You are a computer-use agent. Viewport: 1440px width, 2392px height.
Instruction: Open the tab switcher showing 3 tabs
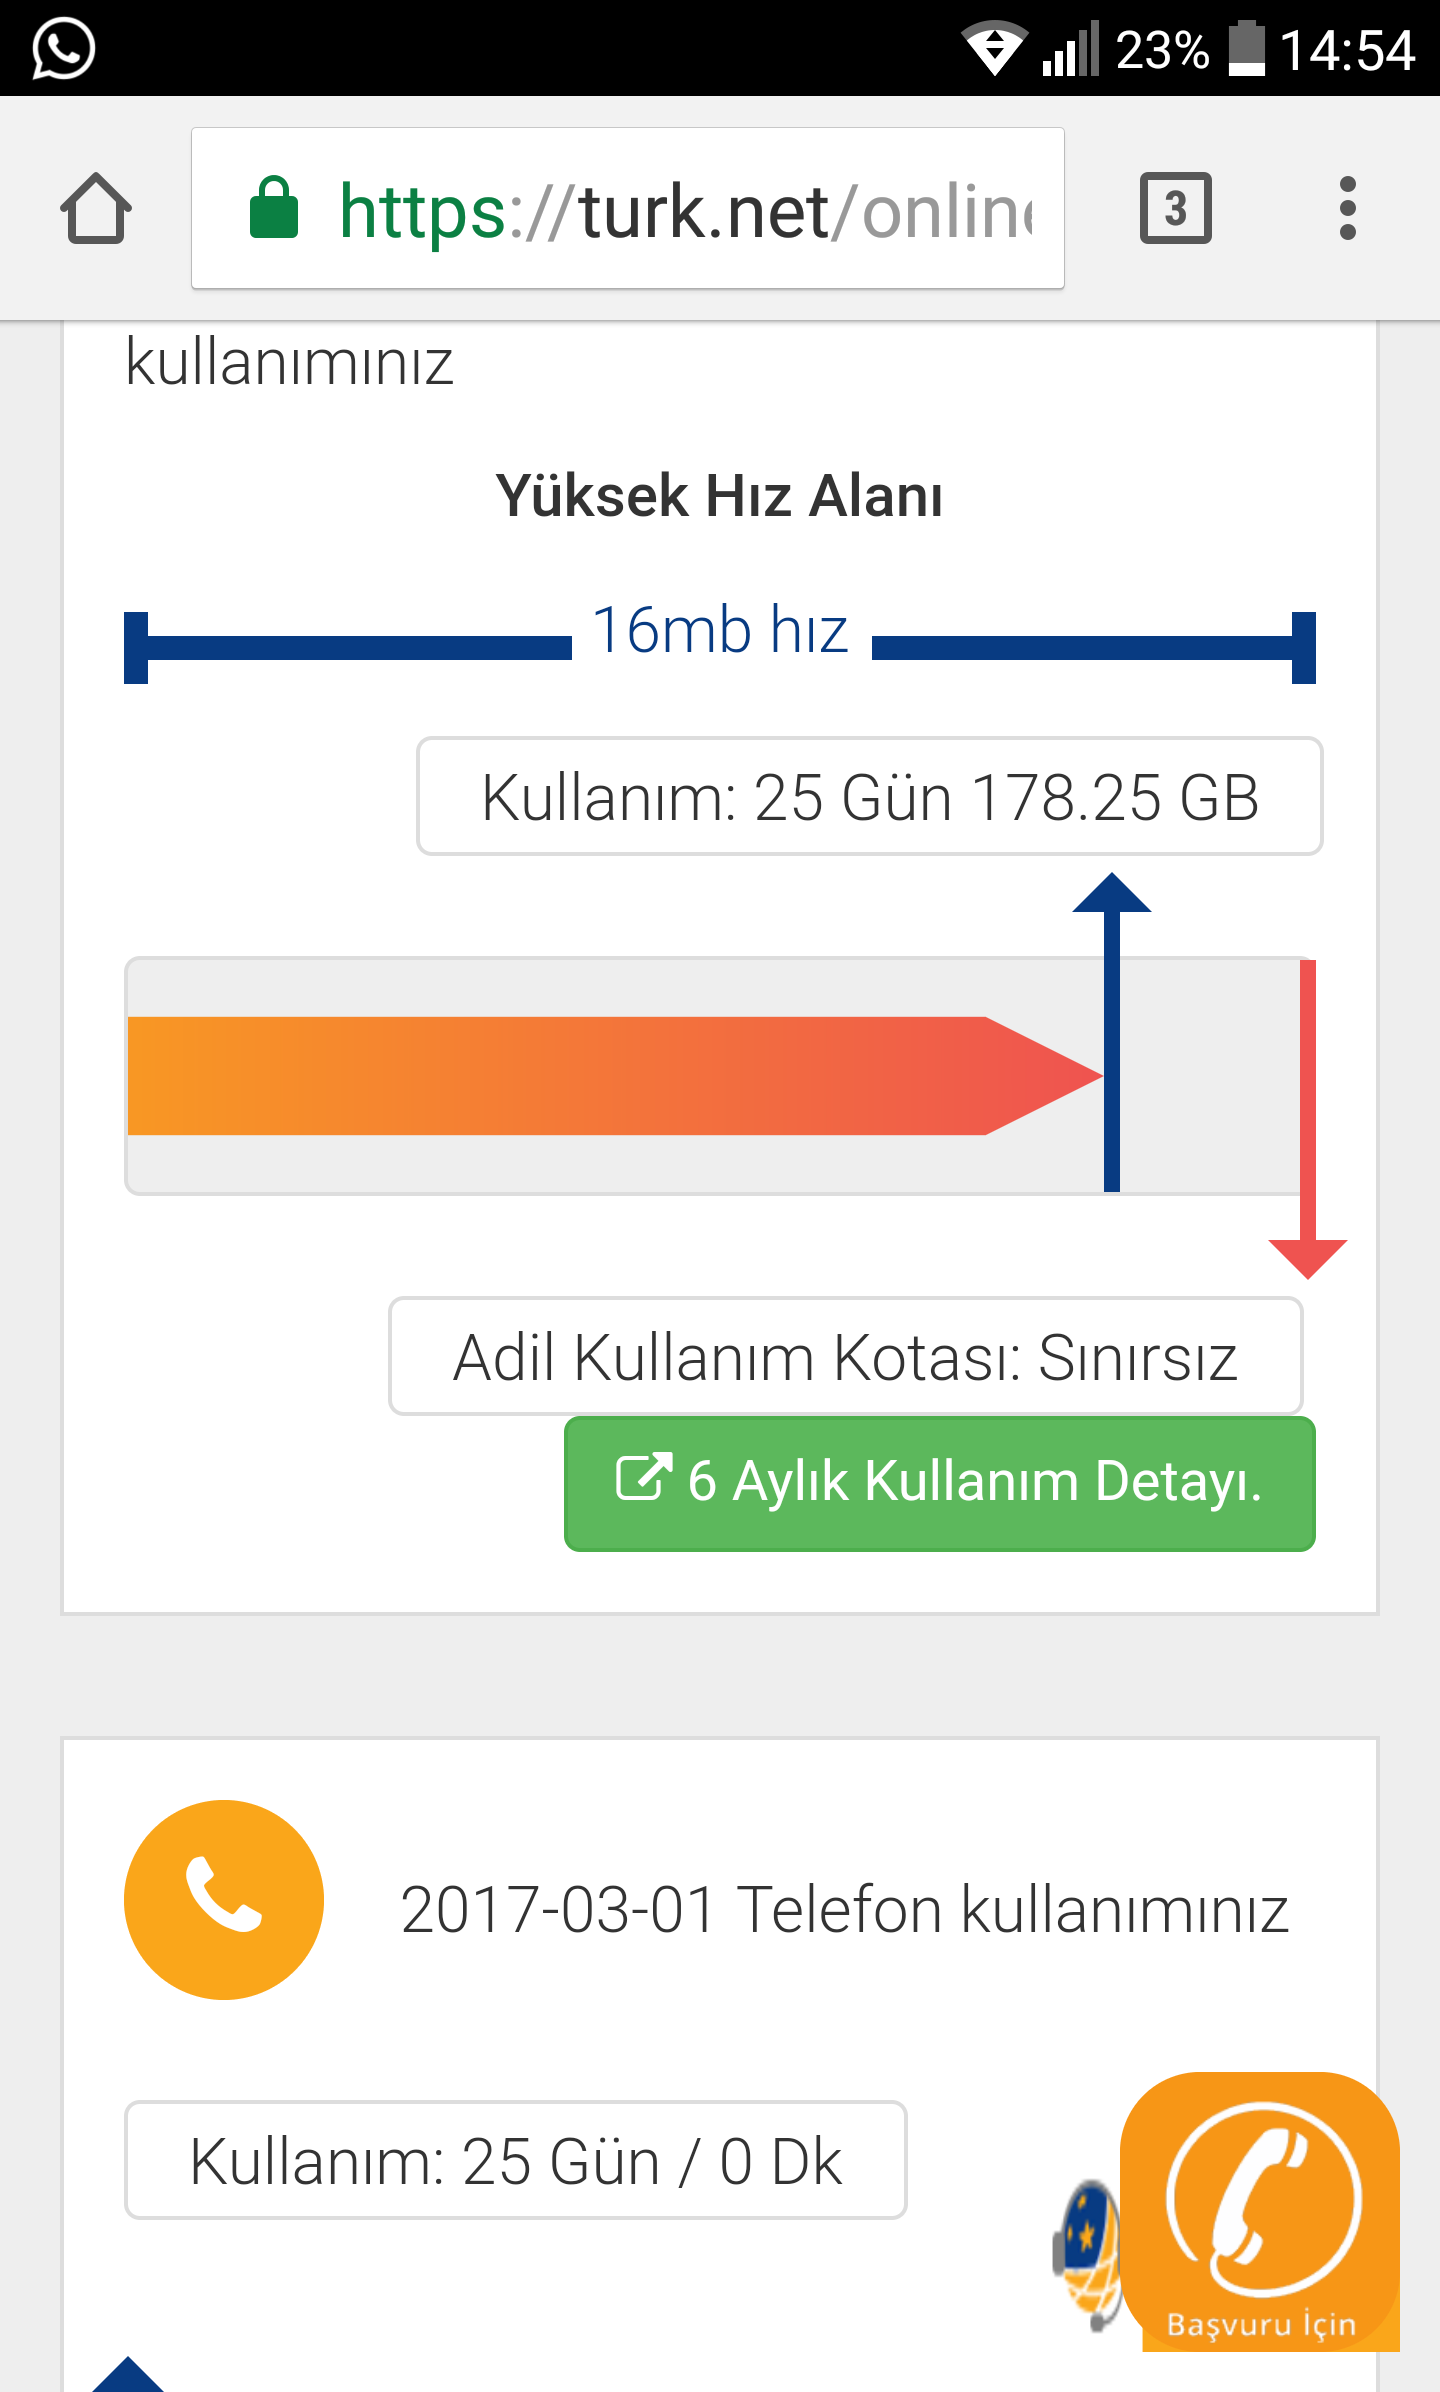click(x=1175, y=209)
